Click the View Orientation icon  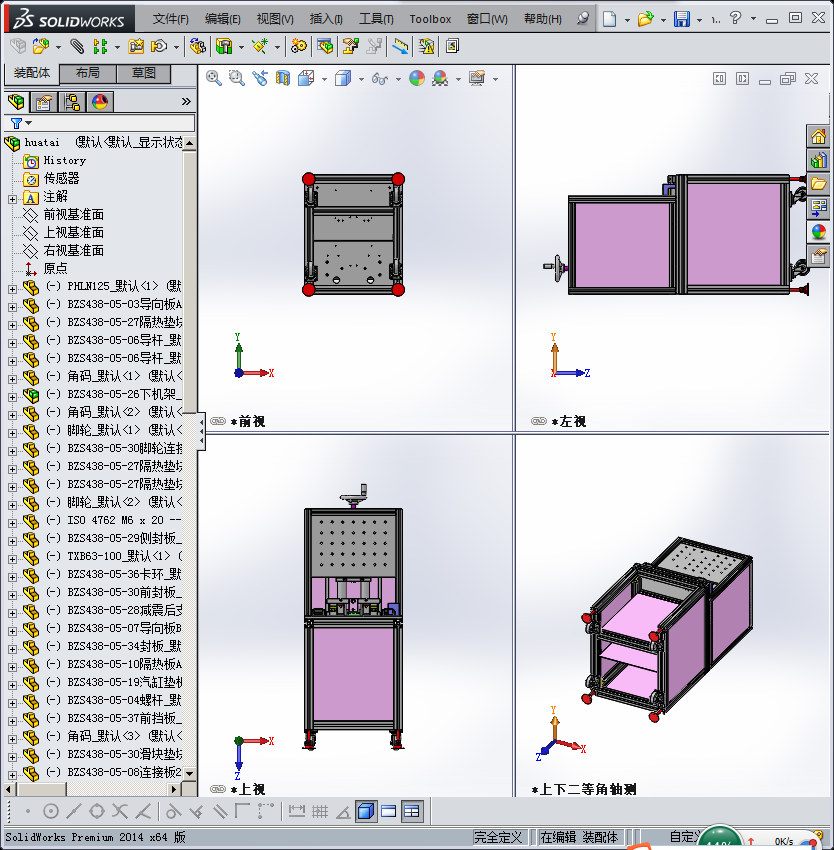pyautogui.click(x=306, y=79)
